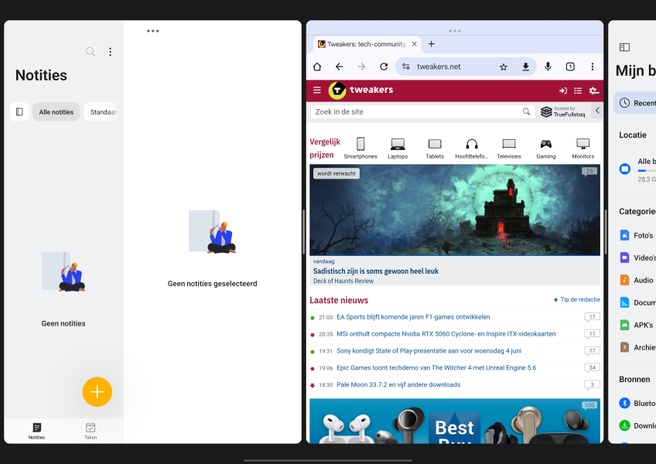
Task: Open the Pale Moon 33.7.2 downloads article
Action: (x=398, y=385)
